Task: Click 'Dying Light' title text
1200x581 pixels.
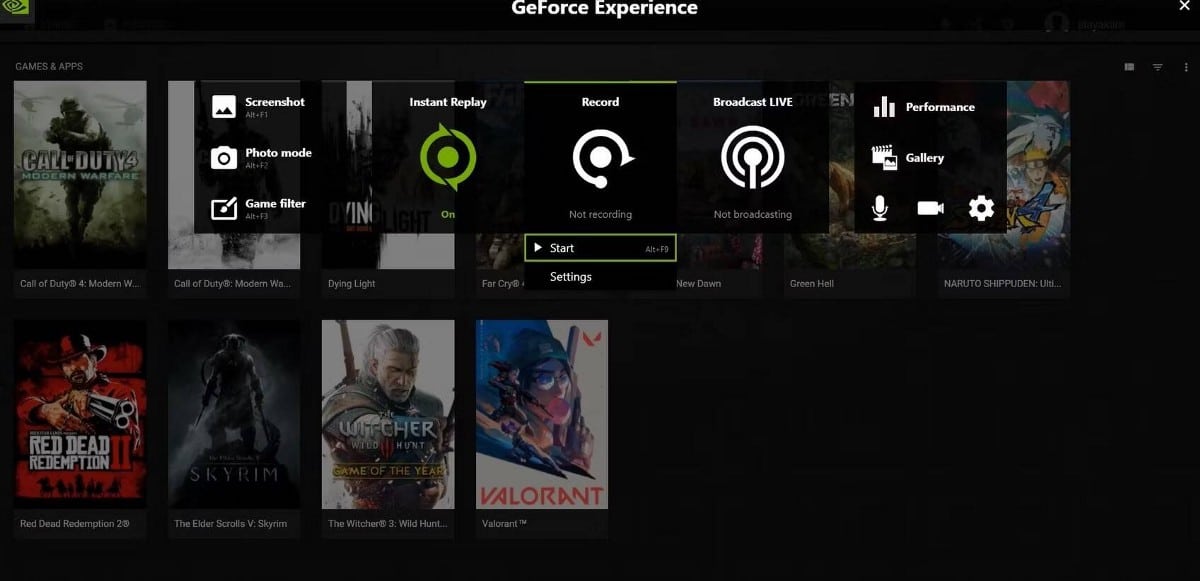Action: click(352, 284)
